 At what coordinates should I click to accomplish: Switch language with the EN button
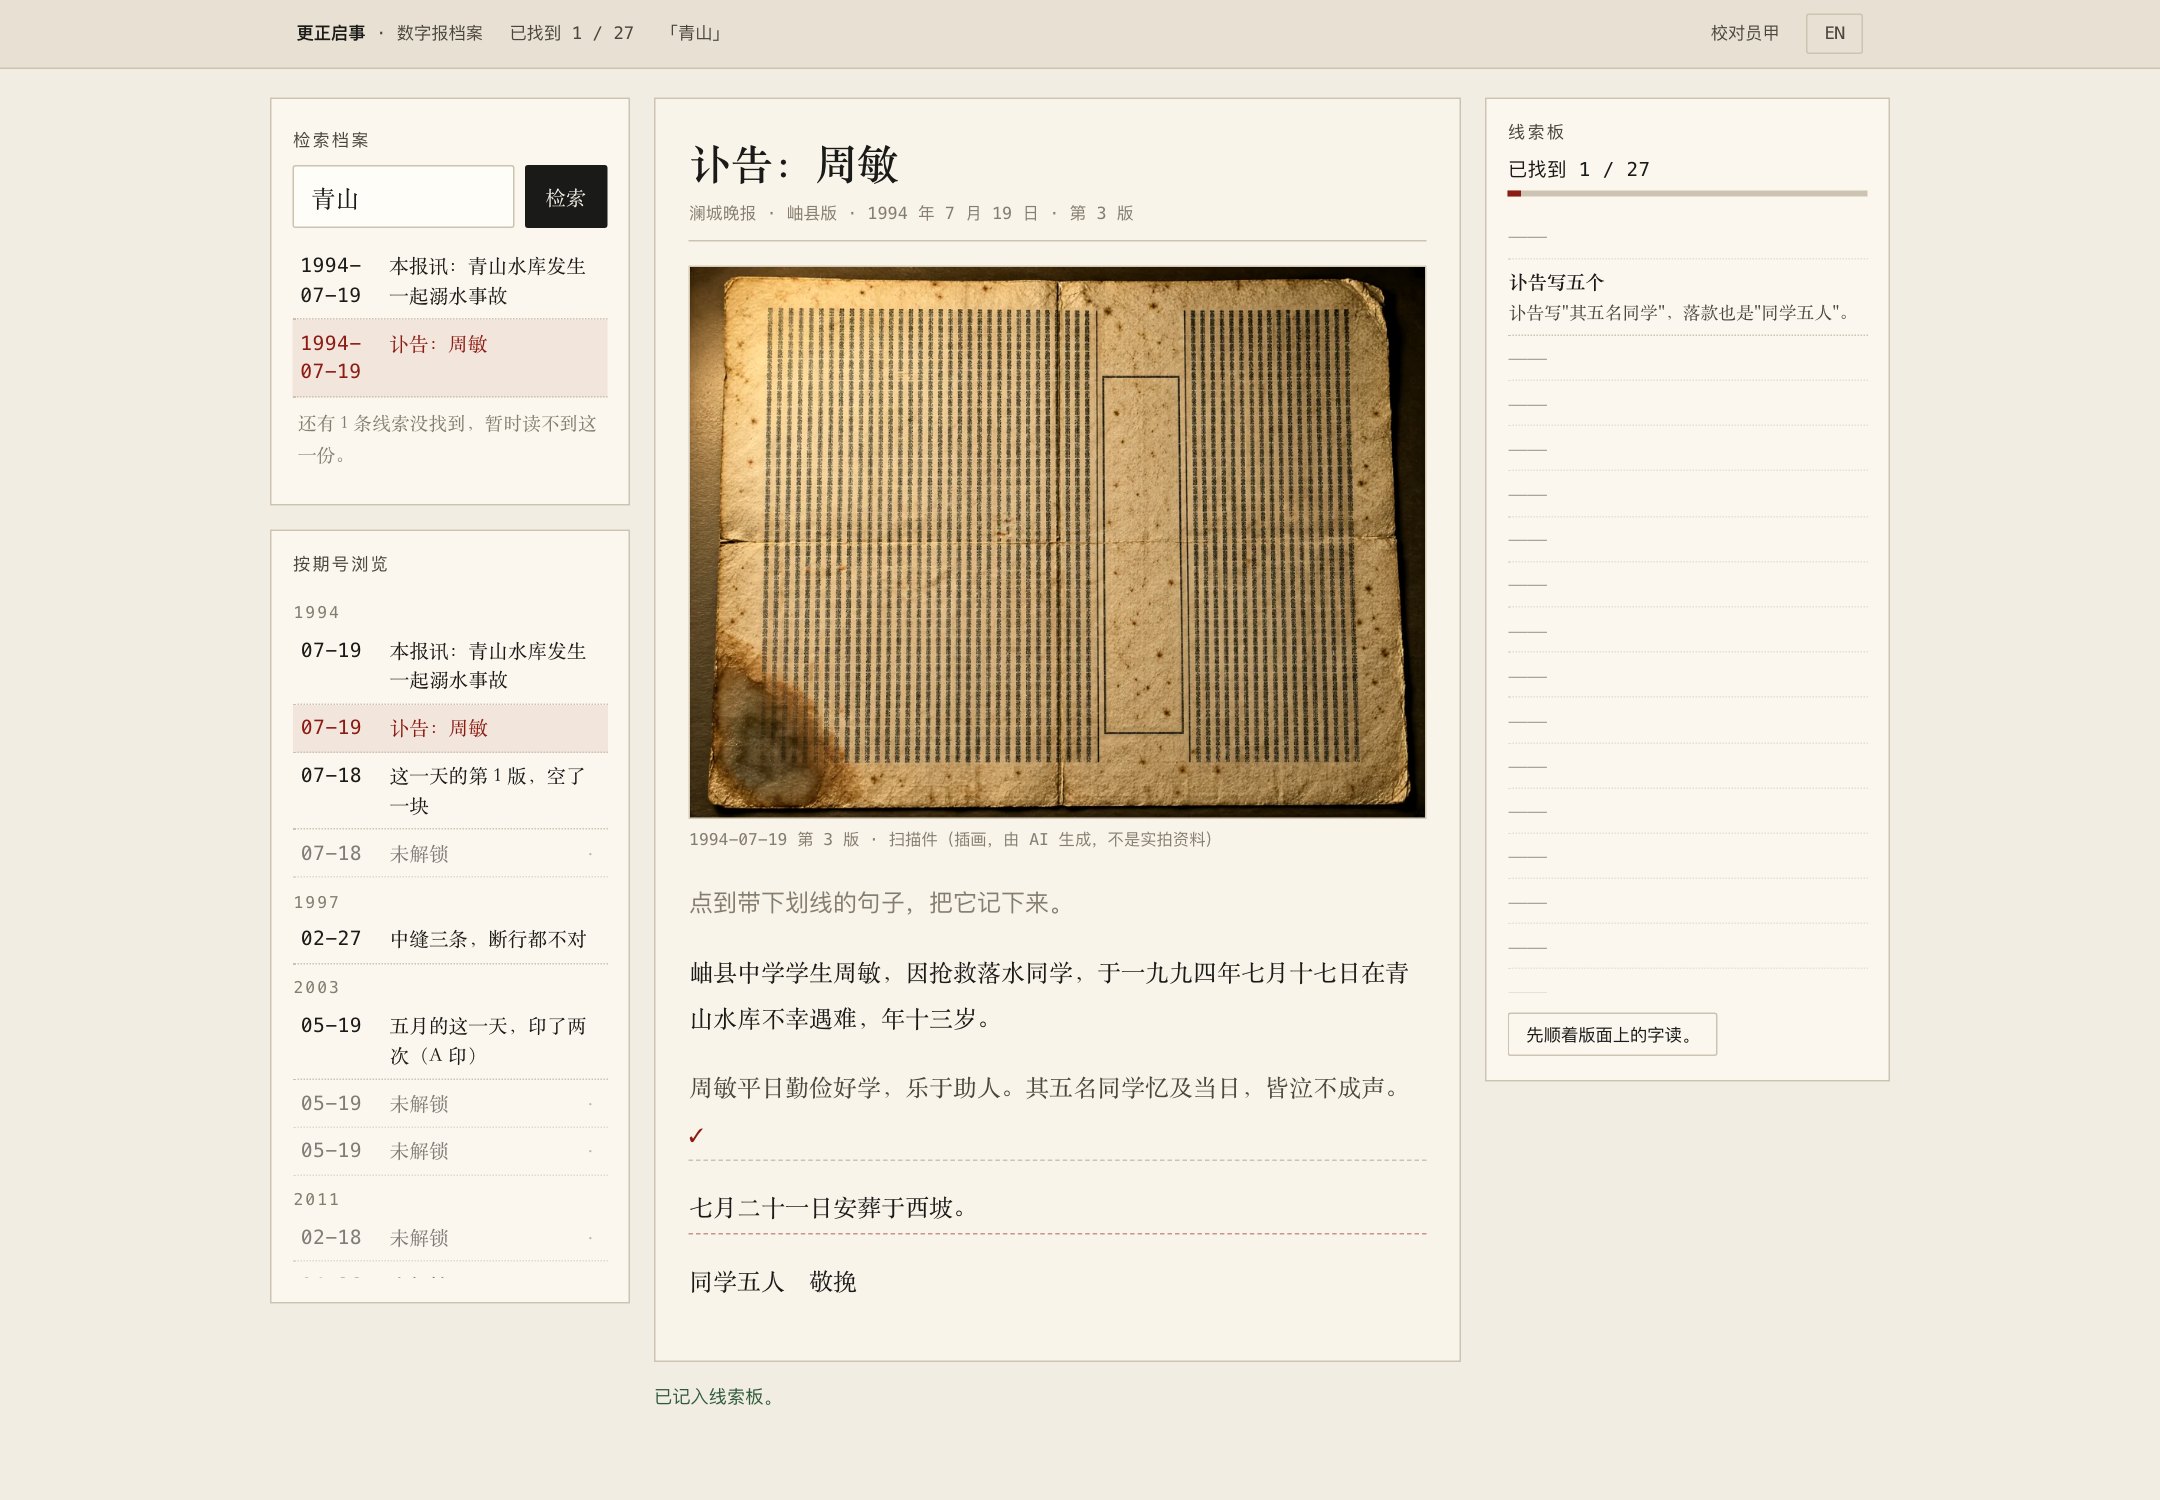point(1834,33)
